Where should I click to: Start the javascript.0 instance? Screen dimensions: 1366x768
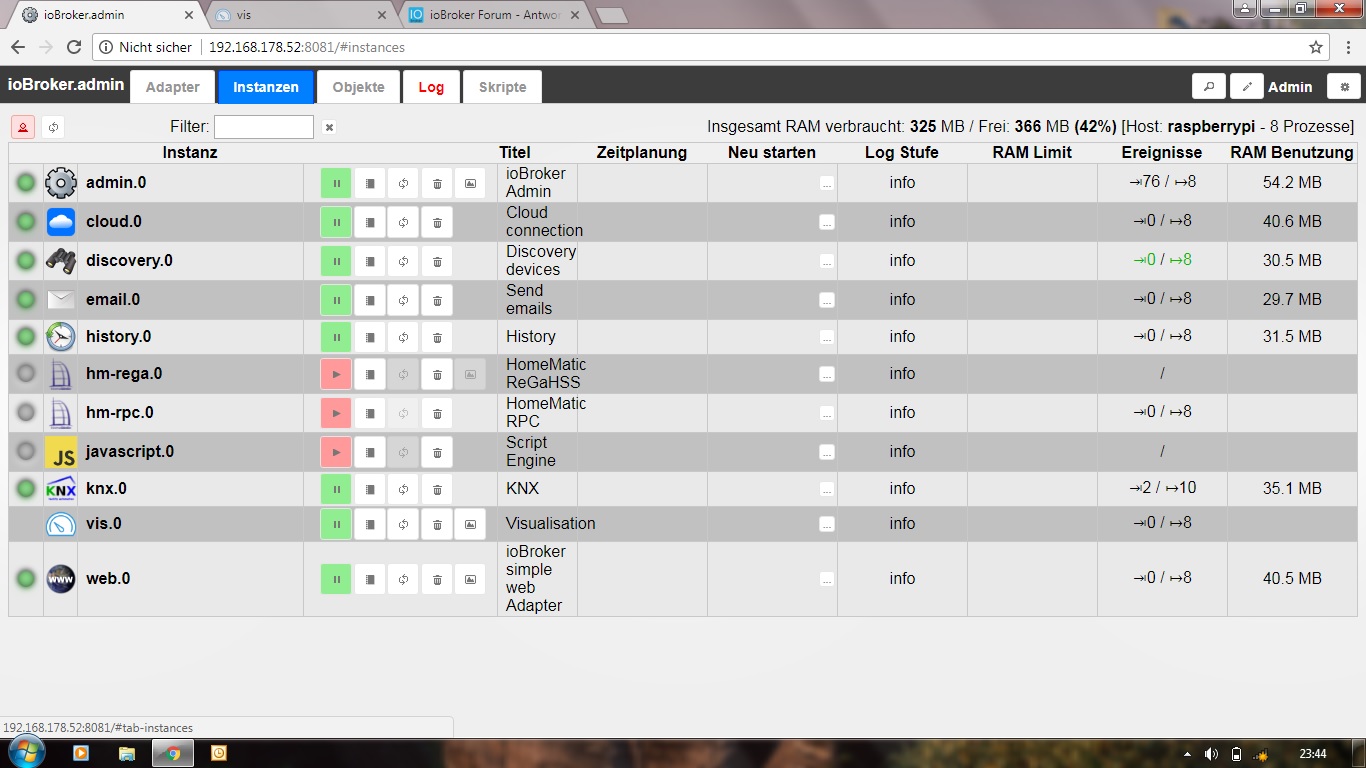(336, 452)
